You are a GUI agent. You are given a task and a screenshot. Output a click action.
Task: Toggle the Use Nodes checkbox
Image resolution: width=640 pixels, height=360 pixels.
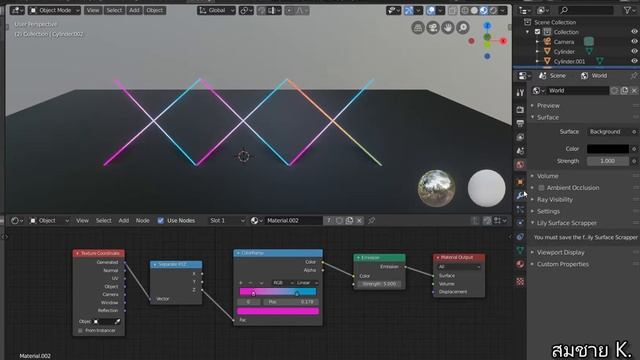click(161, 221)
